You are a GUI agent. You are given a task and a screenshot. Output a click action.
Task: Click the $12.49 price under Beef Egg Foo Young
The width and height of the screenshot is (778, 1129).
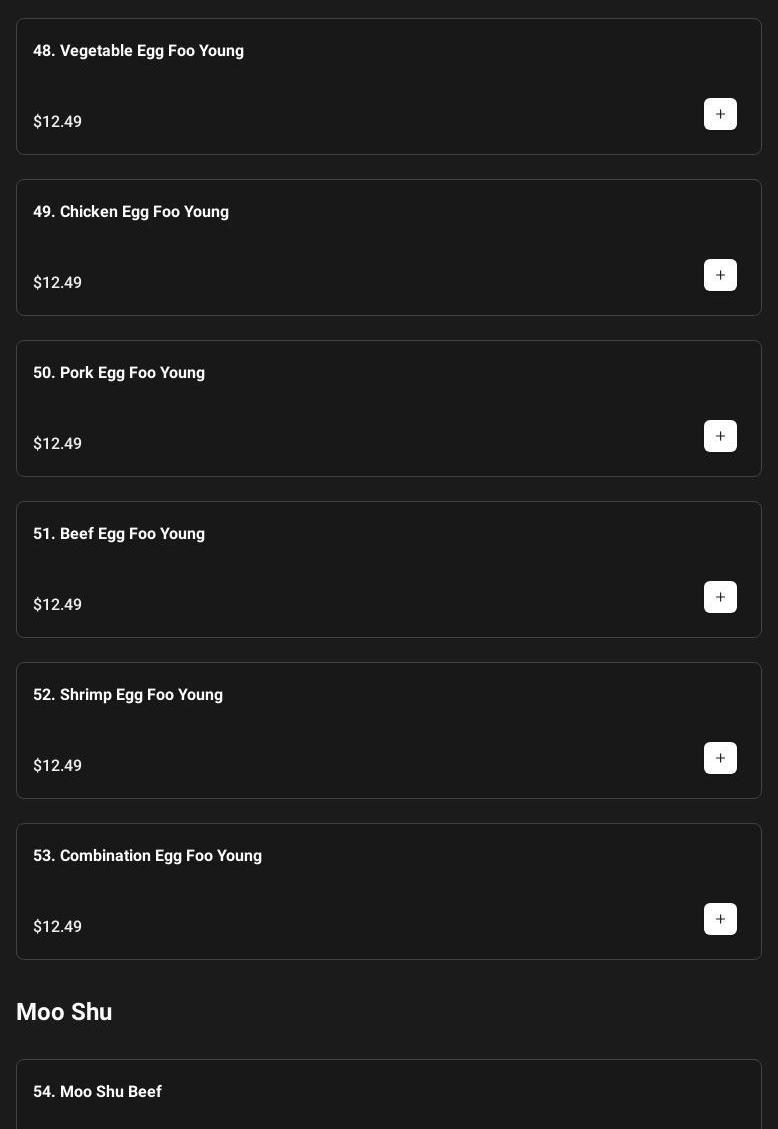[x=58, y=605]
